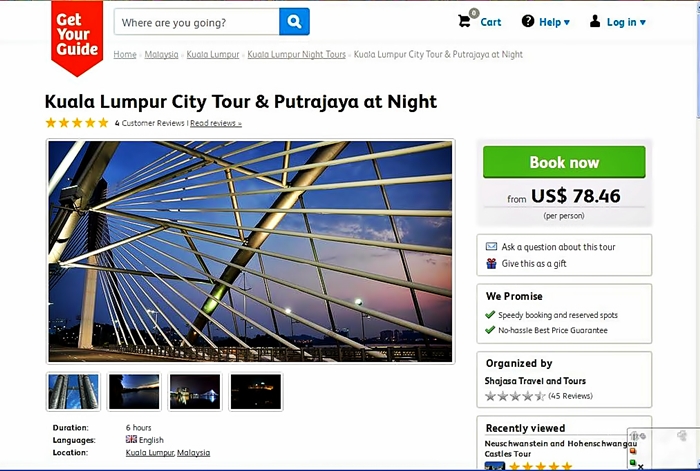Open the Shajasa Travel and Tours organizer link
Image resolution: width=700 pixels, height=471 pixels.
[536, 381]
